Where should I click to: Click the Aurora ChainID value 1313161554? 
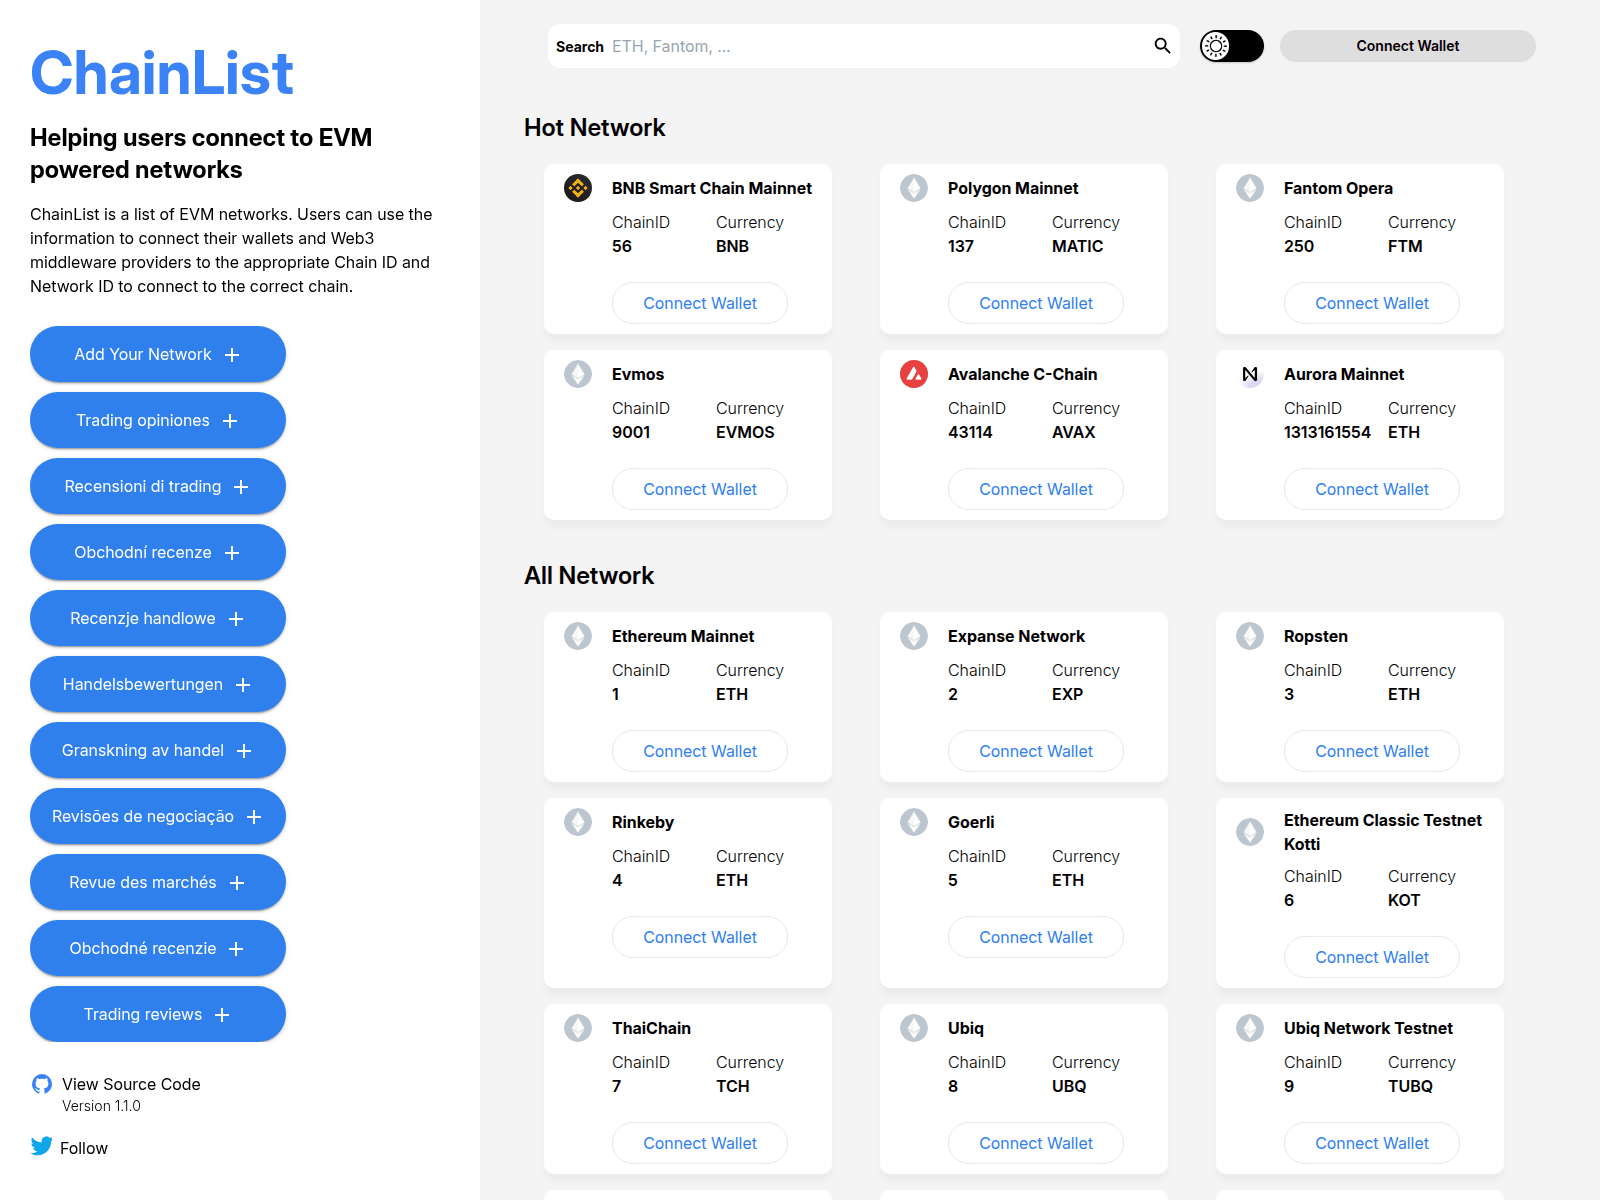pyautogui.click(x=1327, y=432)
